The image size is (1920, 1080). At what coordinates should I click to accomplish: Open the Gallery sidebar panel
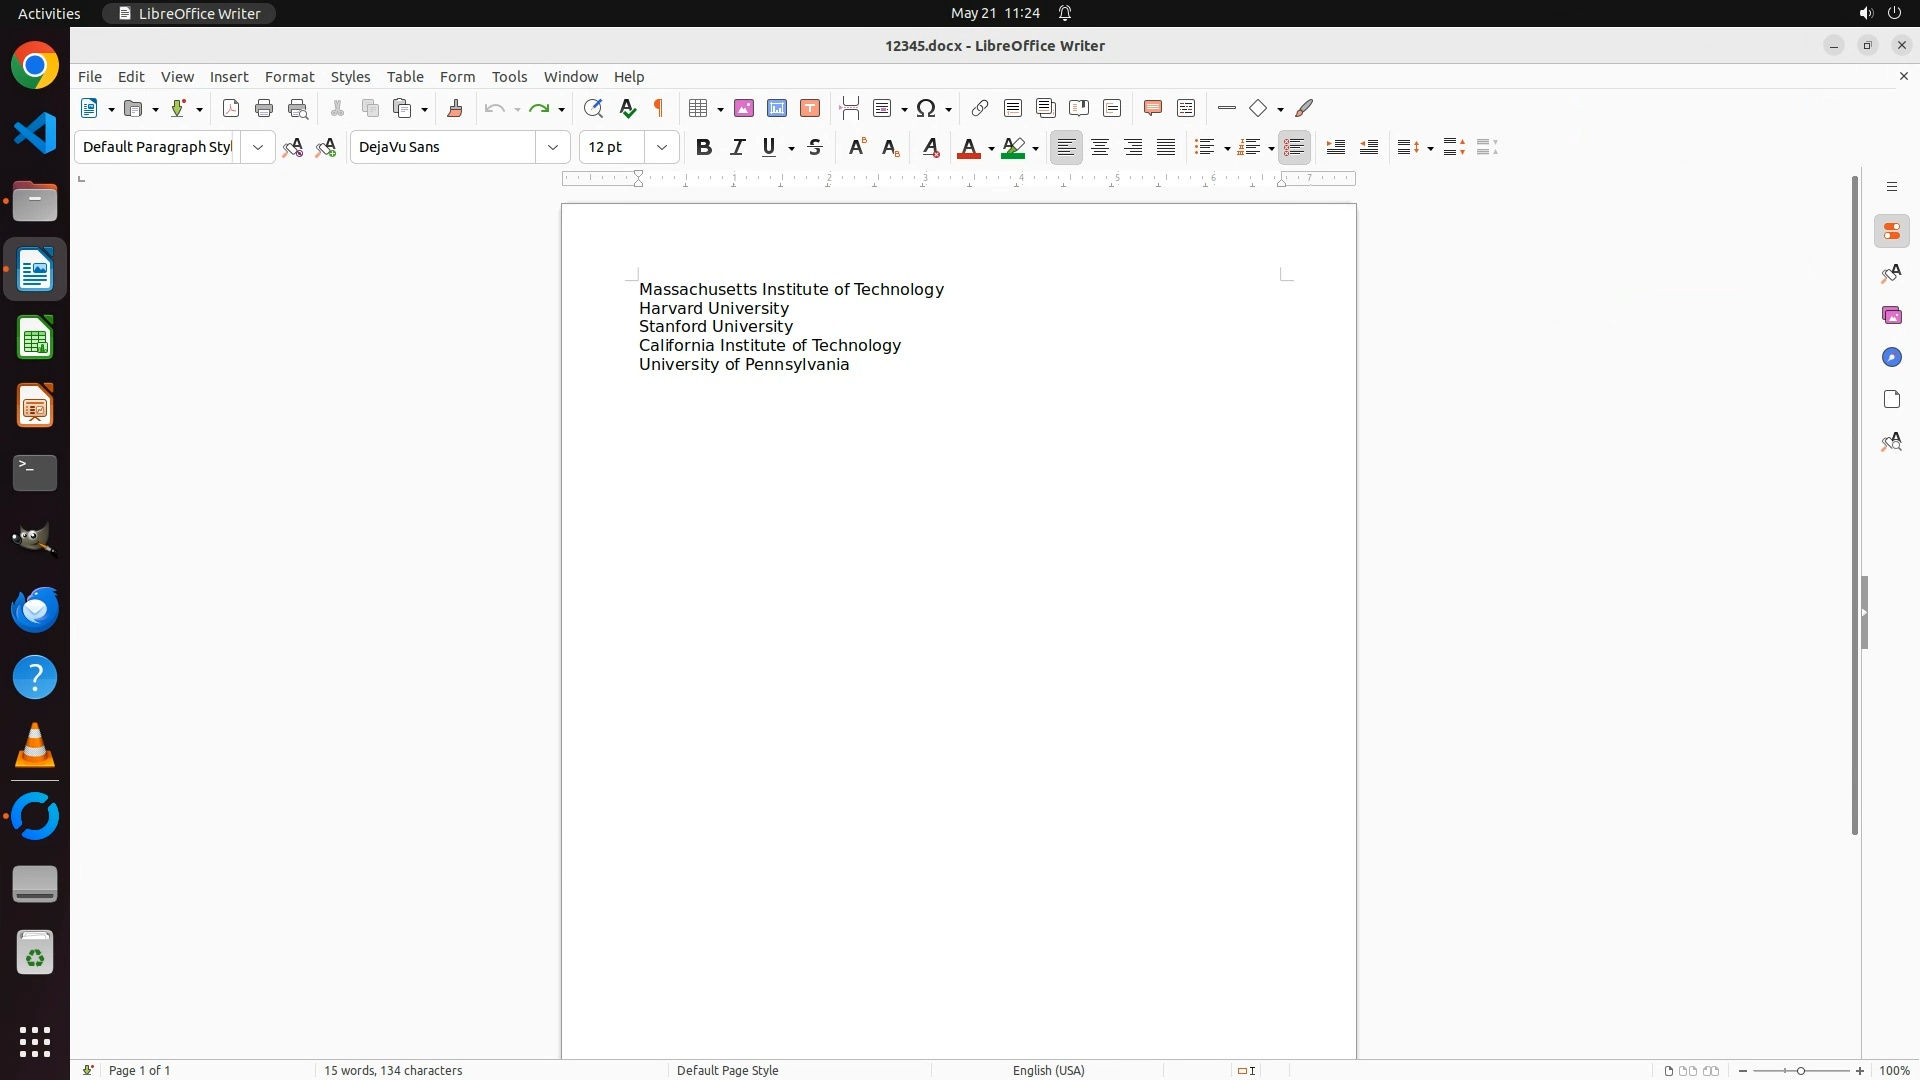(x=1891, y=315)
